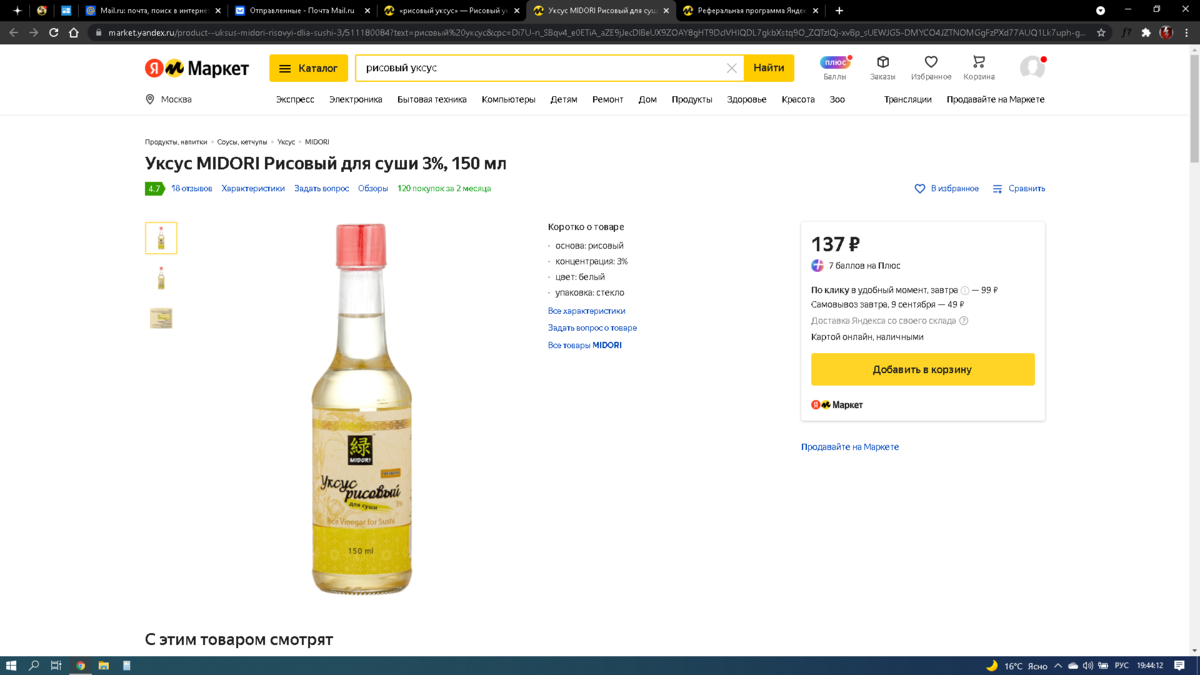This screenshot has width=1200, height=675.
Task: Select first product thumbnail image
Action: coord(161,238)
